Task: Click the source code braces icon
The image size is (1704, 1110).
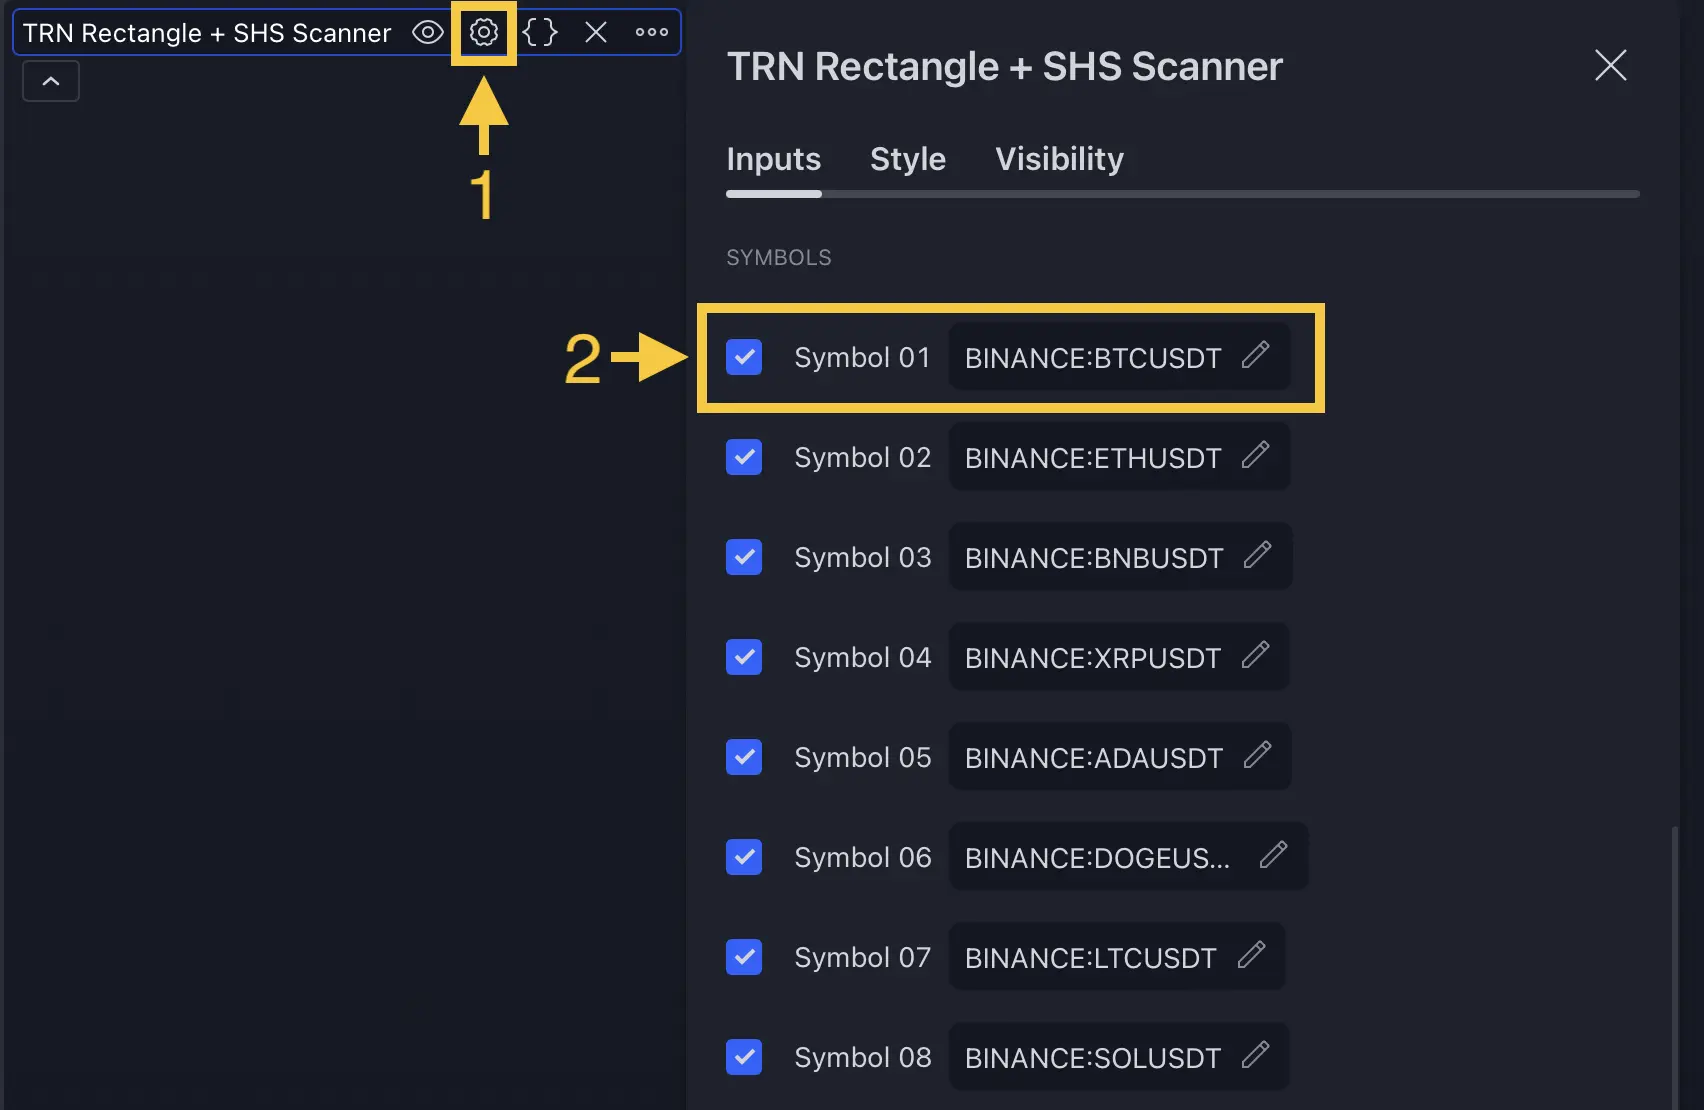Action: coord(539,32)
